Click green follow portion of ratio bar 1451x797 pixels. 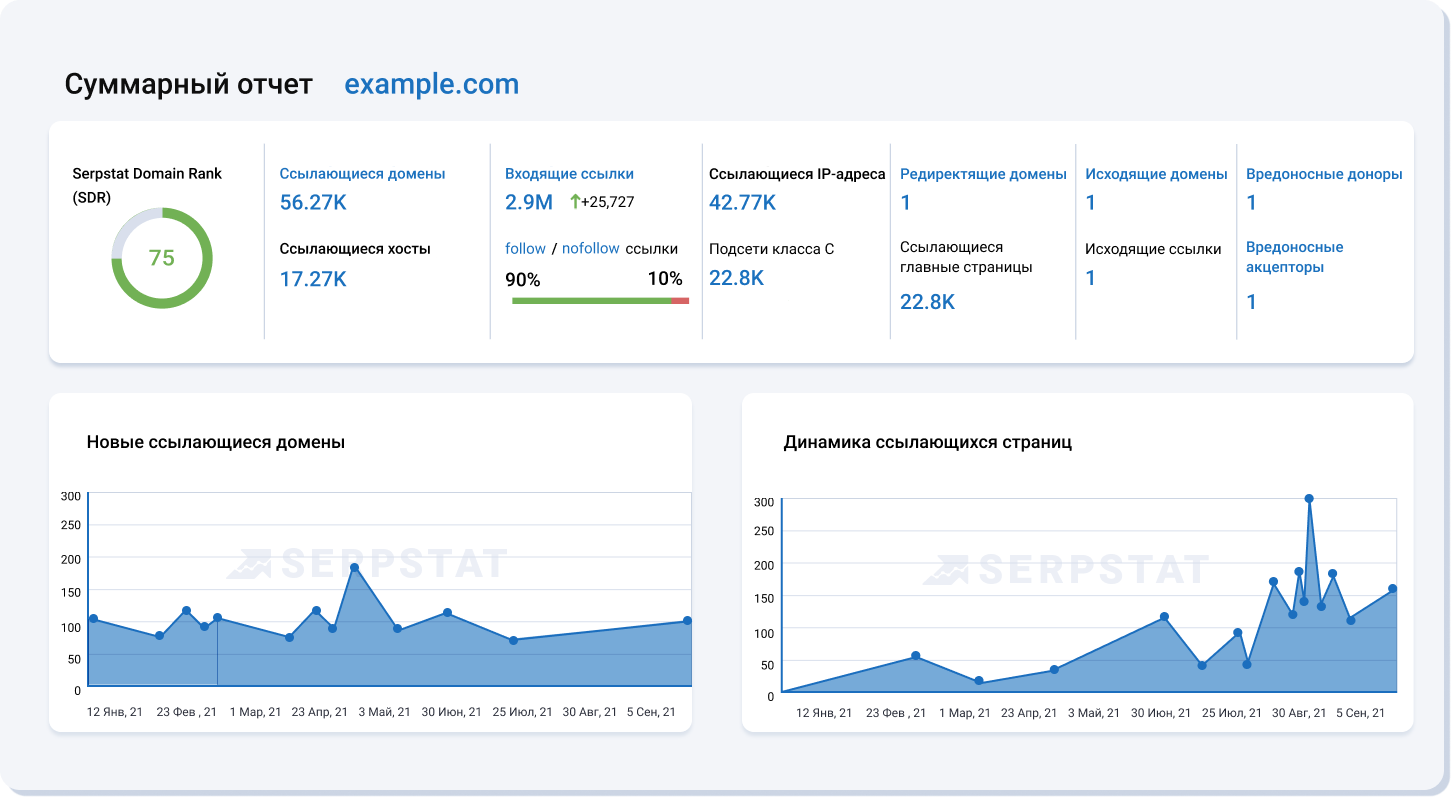click(590, 300)
